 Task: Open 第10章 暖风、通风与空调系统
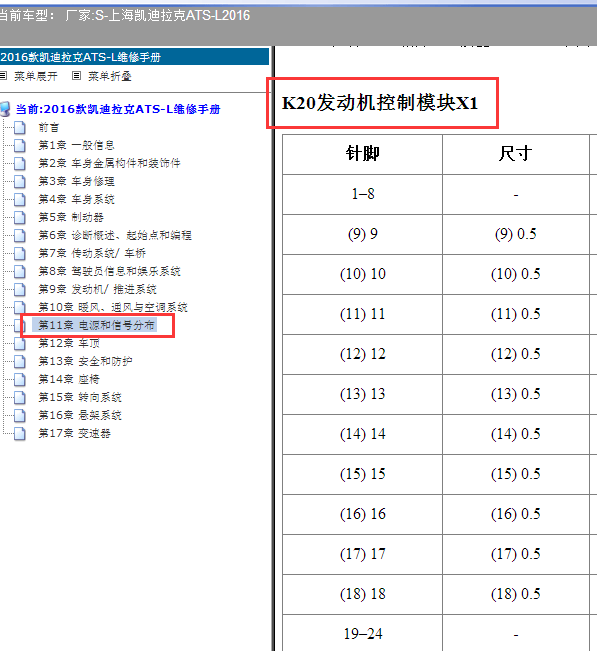(x=113, y=307)
